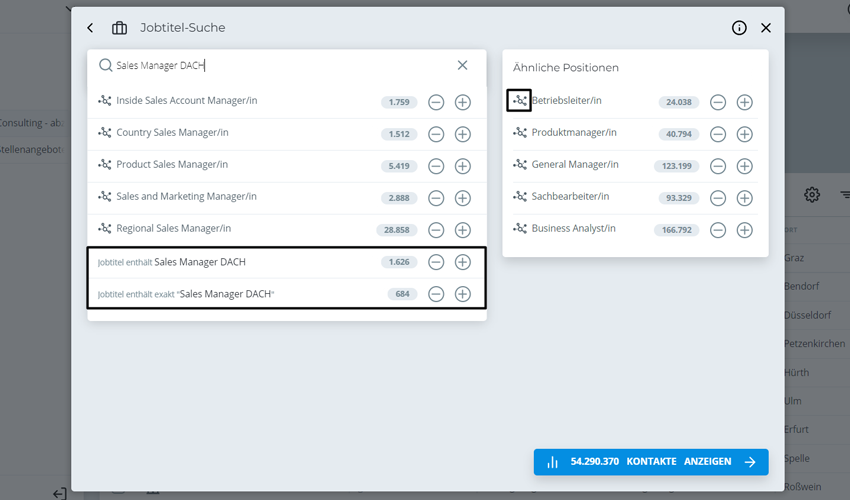Add 'Jobtitel enthält Sales Manager DACH' filter

[x=462, y=262]
